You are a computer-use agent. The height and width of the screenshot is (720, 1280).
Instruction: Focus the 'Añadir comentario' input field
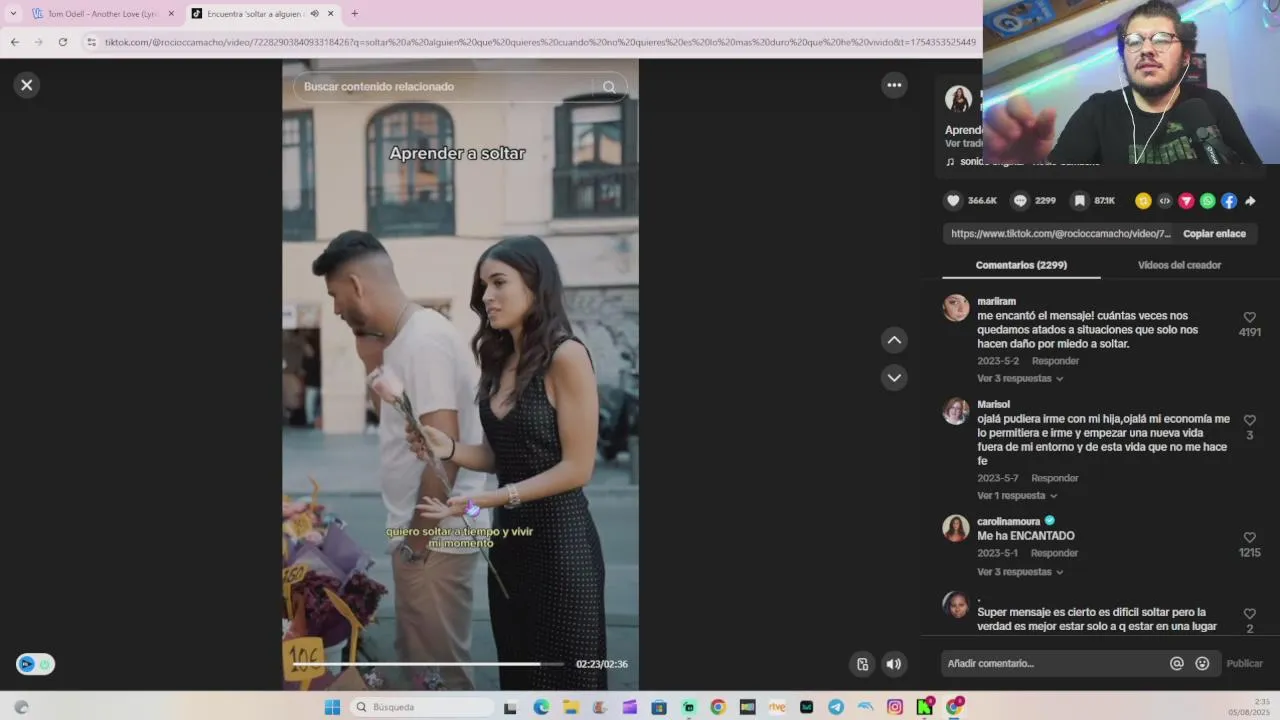pos(1054,664)
